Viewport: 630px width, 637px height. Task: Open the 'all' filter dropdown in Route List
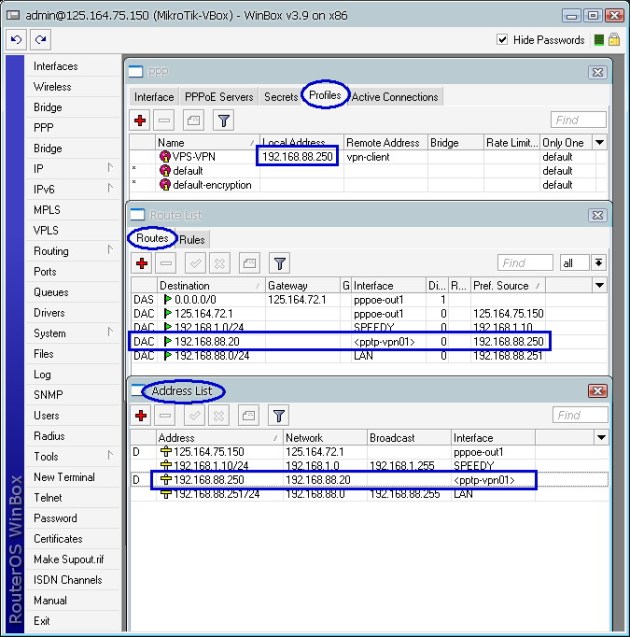tap(574, 263)
